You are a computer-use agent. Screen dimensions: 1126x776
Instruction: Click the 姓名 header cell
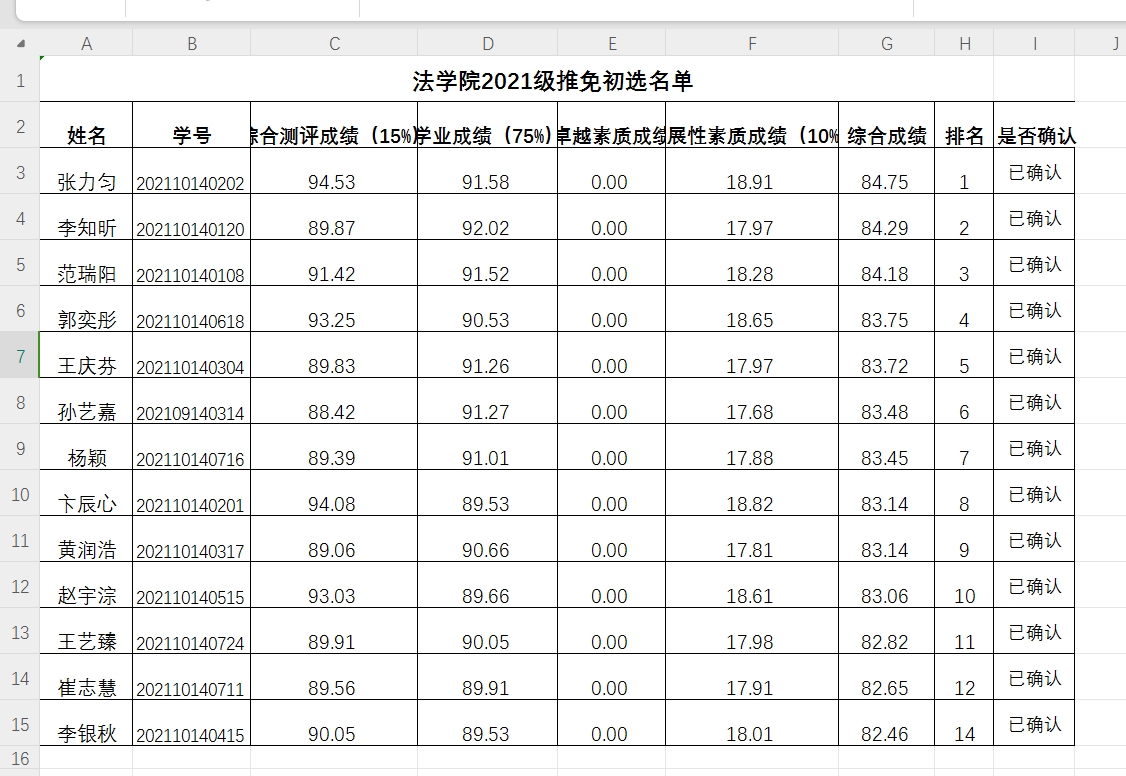click(86, 136)
